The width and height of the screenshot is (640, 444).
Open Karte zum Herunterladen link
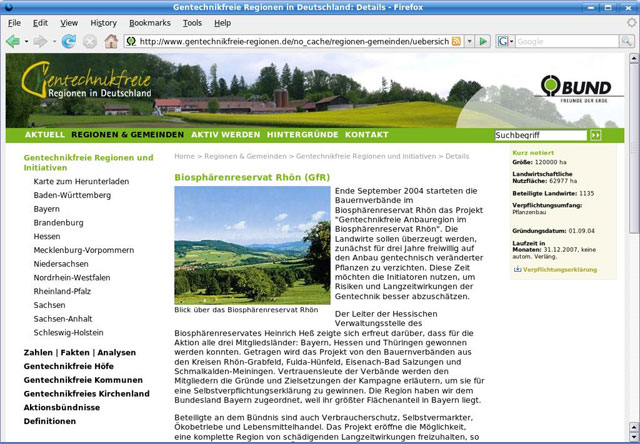click(81, 181)
